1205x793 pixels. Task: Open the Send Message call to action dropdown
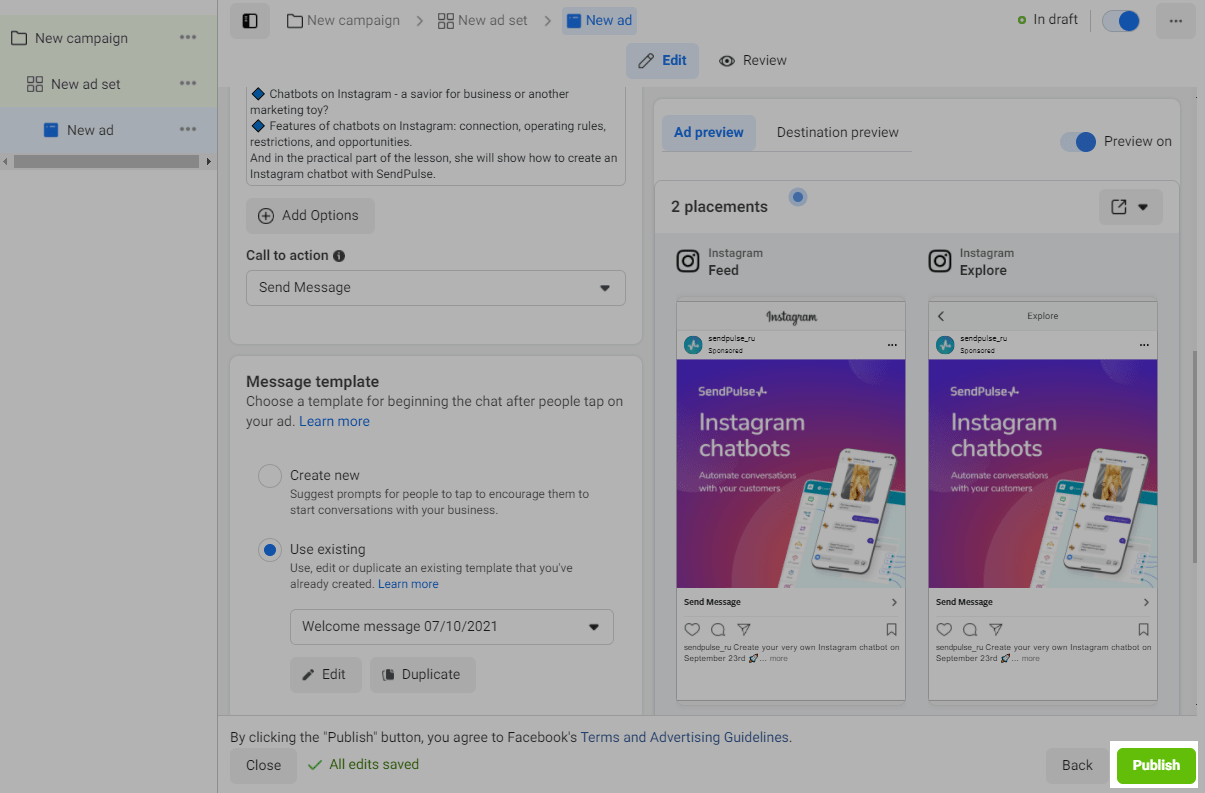click(435, 288)
